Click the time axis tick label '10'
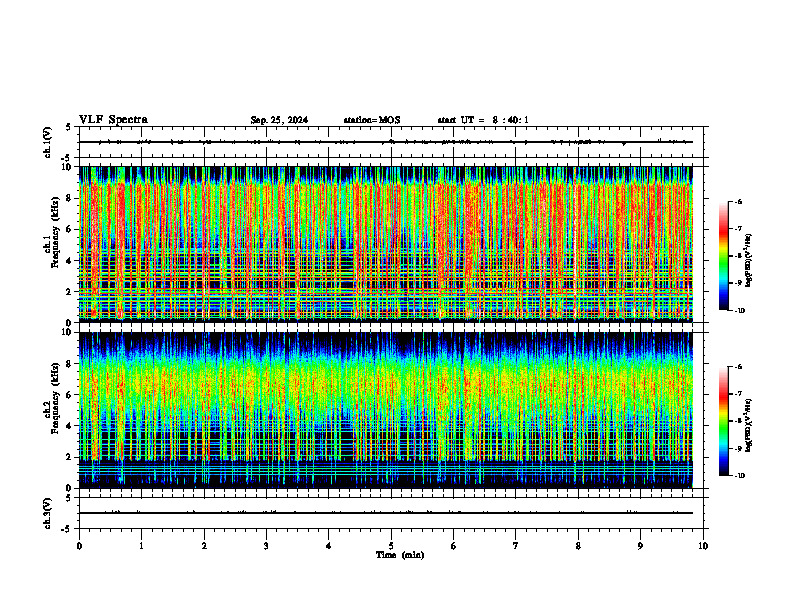Image resolution: width=792 pixels, height=612 pixels. (x=703, y=546)
